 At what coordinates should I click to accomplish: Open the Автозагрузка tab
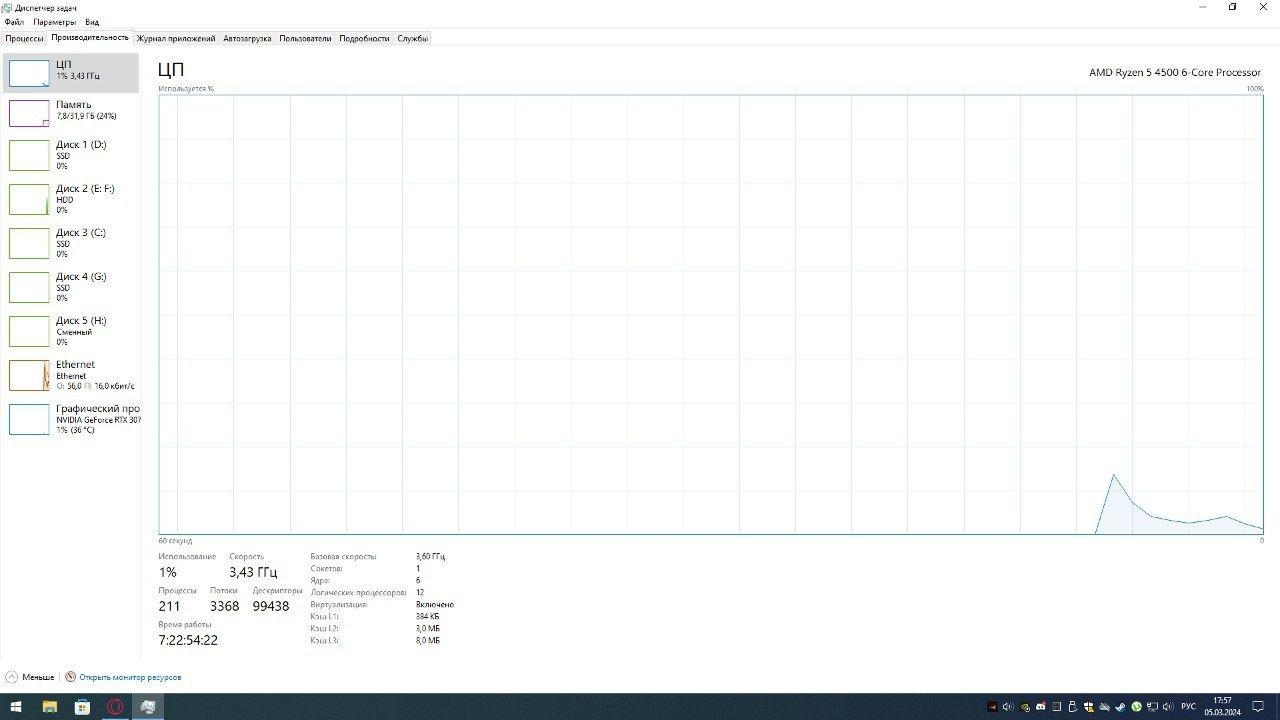pos(247,38)
